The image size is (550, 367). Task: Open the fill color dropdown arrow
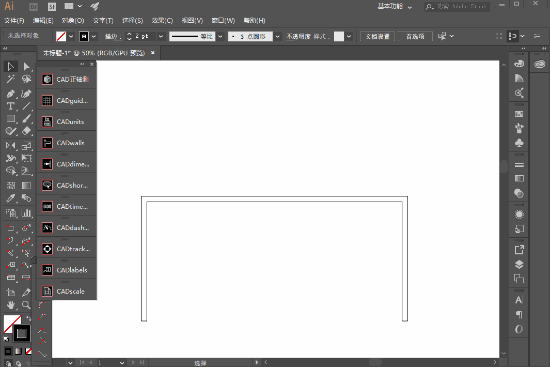coord(71,36)
